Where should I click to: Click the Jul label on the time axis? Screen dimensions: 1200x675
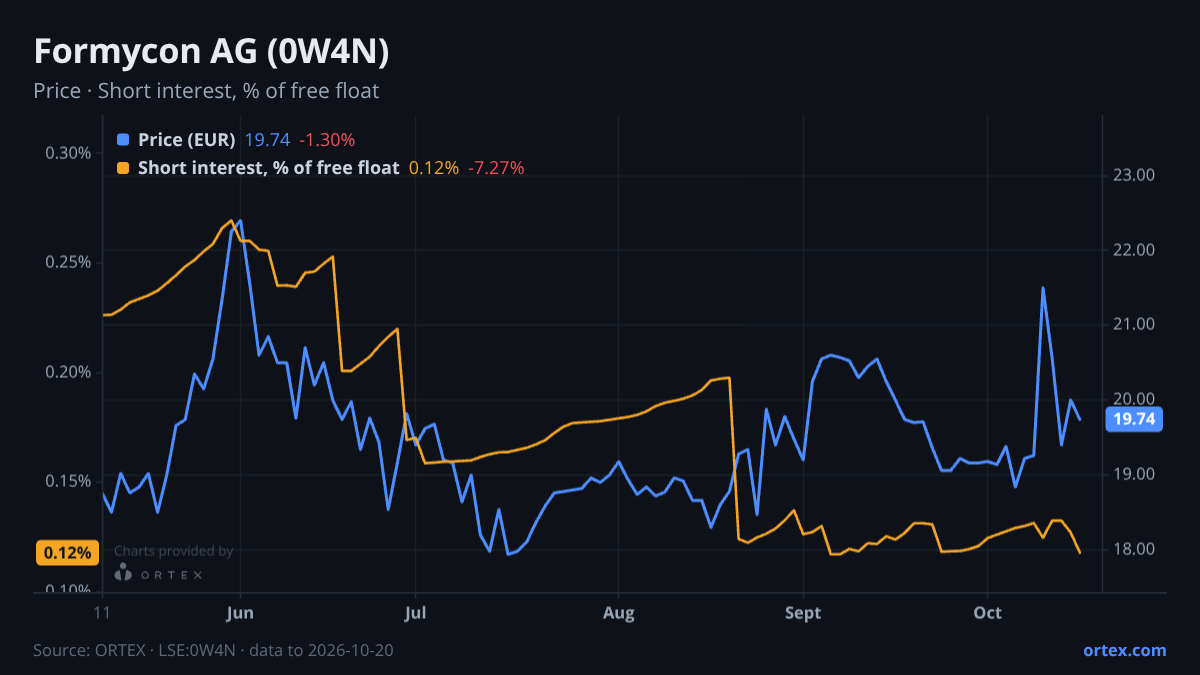pyautogui.click(x=416, y=612)
